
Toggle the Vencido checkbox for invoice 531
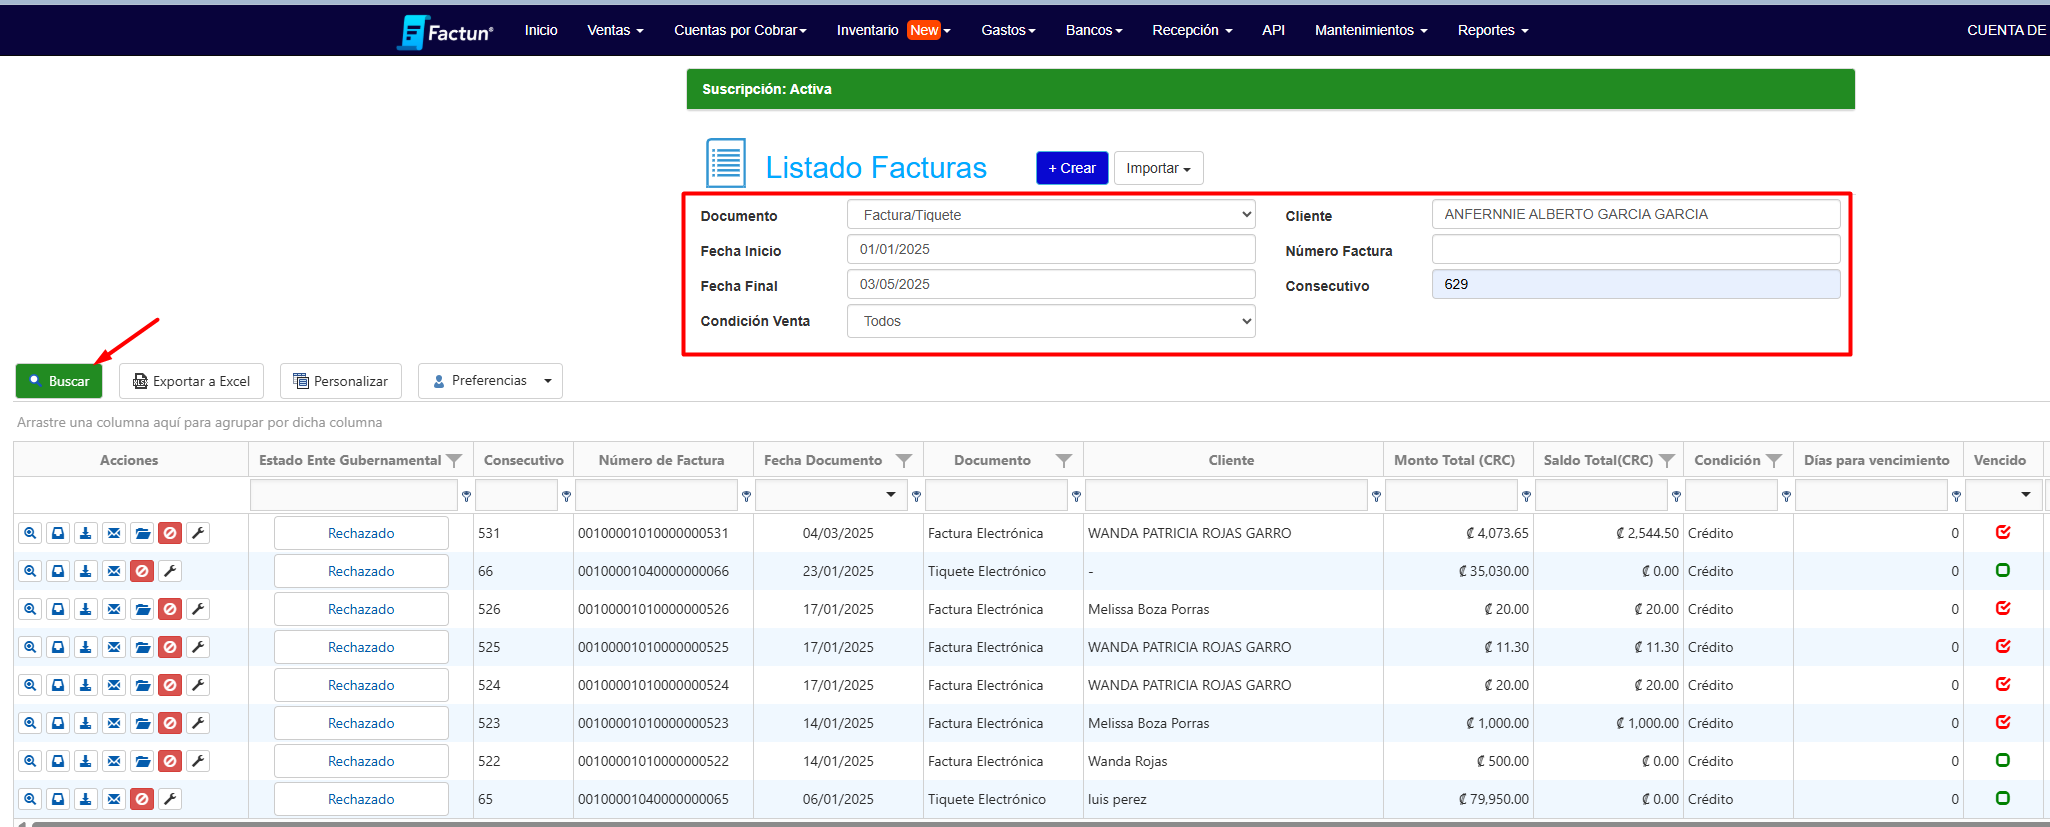click(x=2003, y=532)
